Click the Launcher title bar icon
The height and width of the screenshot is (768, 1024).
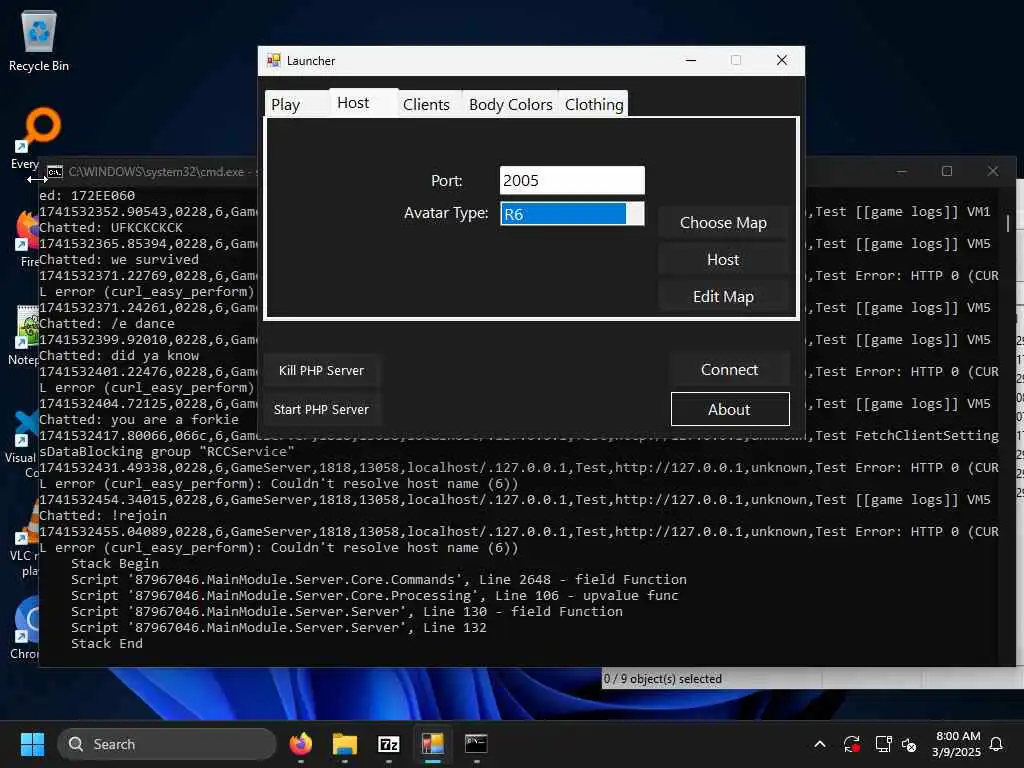click(x=273, y=61)
